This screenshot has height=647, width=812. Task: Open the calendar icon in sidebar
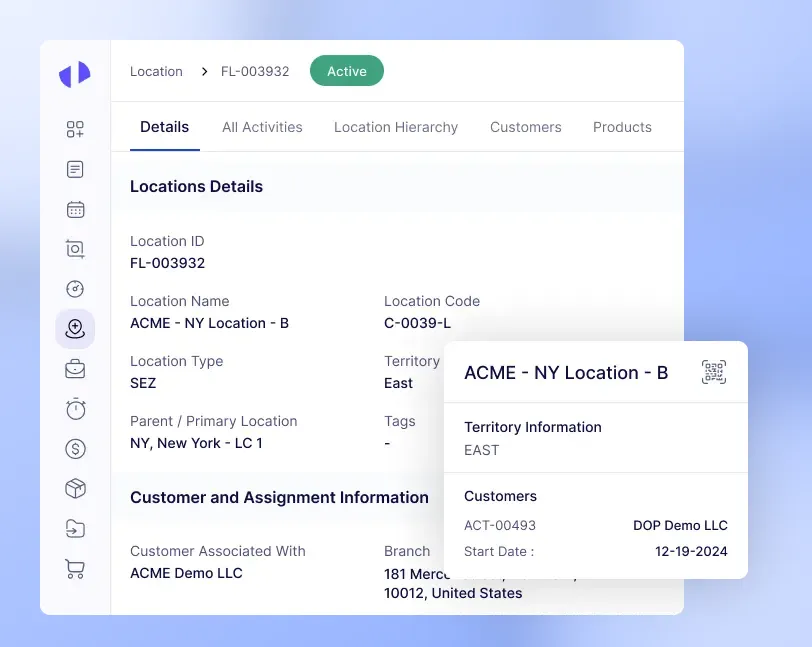pos(75,209)
